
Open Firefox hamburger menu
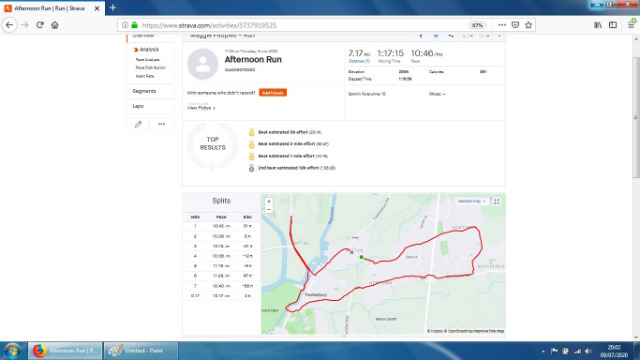(631, 25)
